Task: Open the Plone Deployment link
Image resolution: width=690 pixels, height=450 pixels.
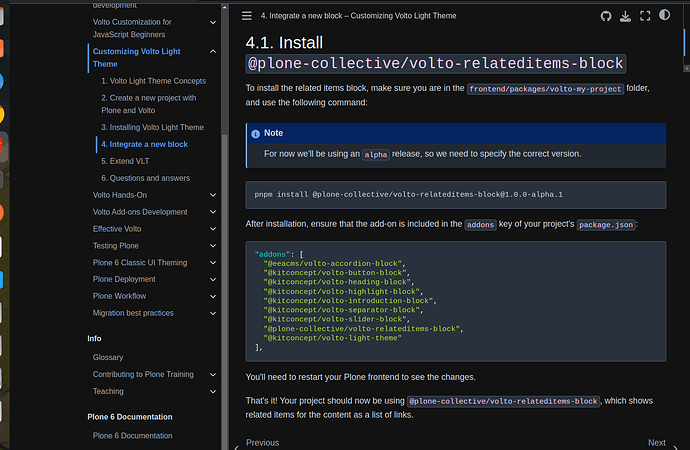Action: pos(124,279)
